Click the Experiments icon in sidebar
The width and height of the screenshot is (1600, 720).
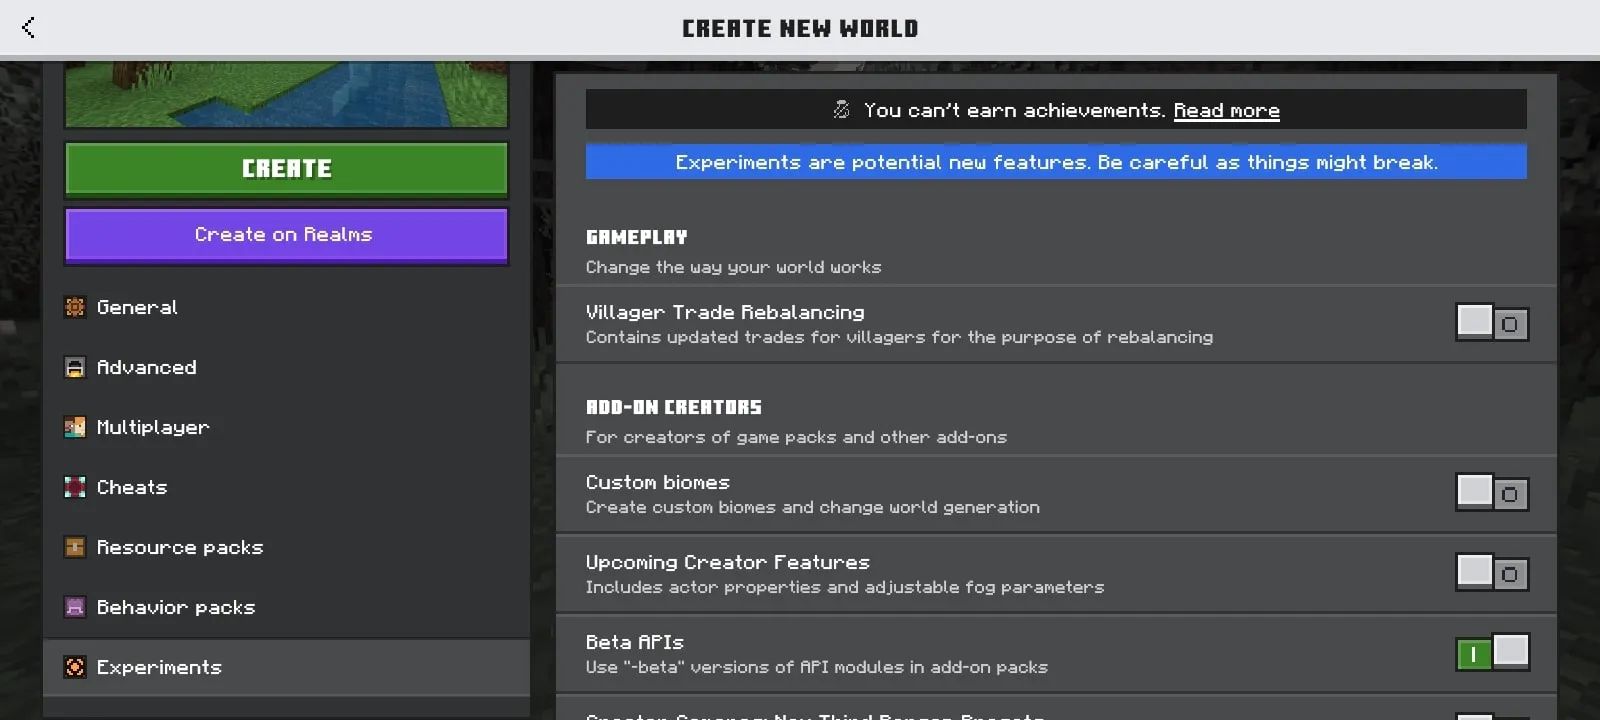(x=75, y=667)
